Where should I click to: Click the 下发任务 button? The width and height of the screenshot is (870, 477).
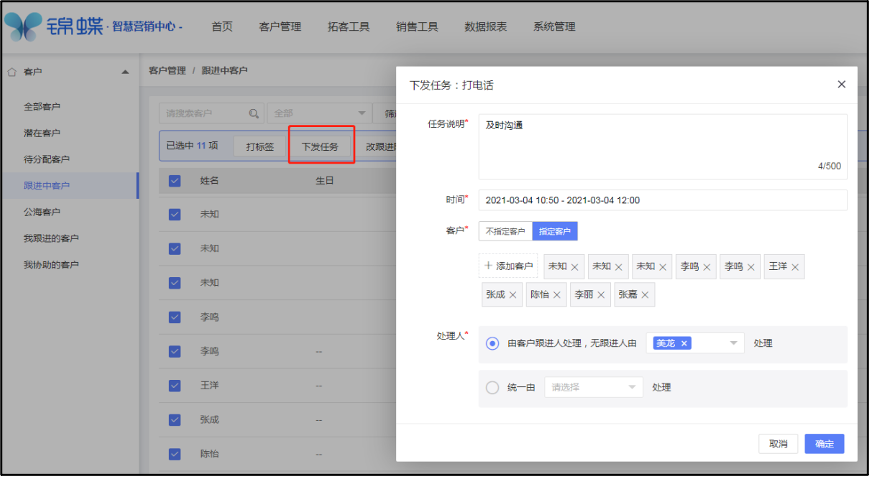320,146
